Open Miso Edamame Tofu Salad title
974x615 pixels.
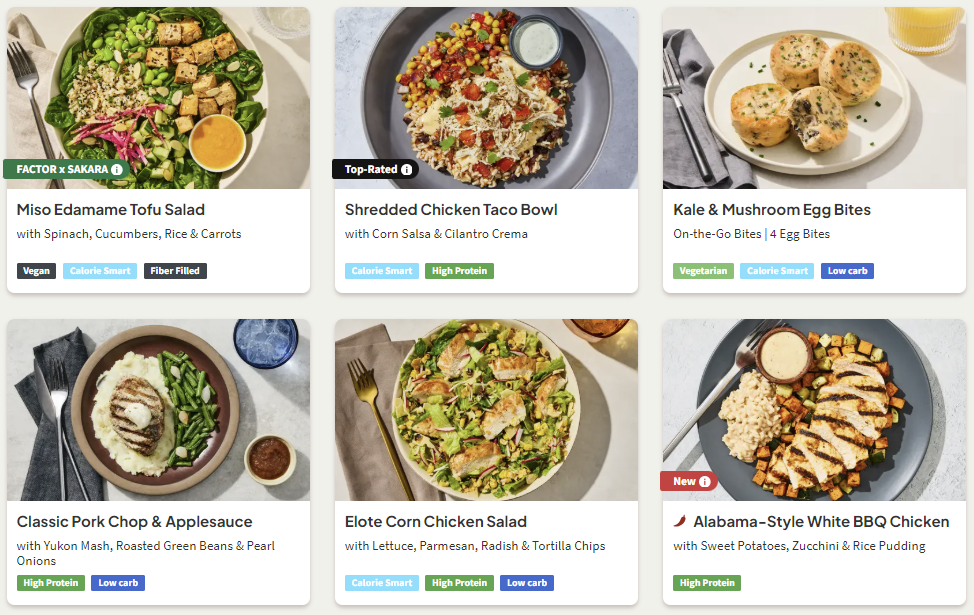click(x=111, y=210)
